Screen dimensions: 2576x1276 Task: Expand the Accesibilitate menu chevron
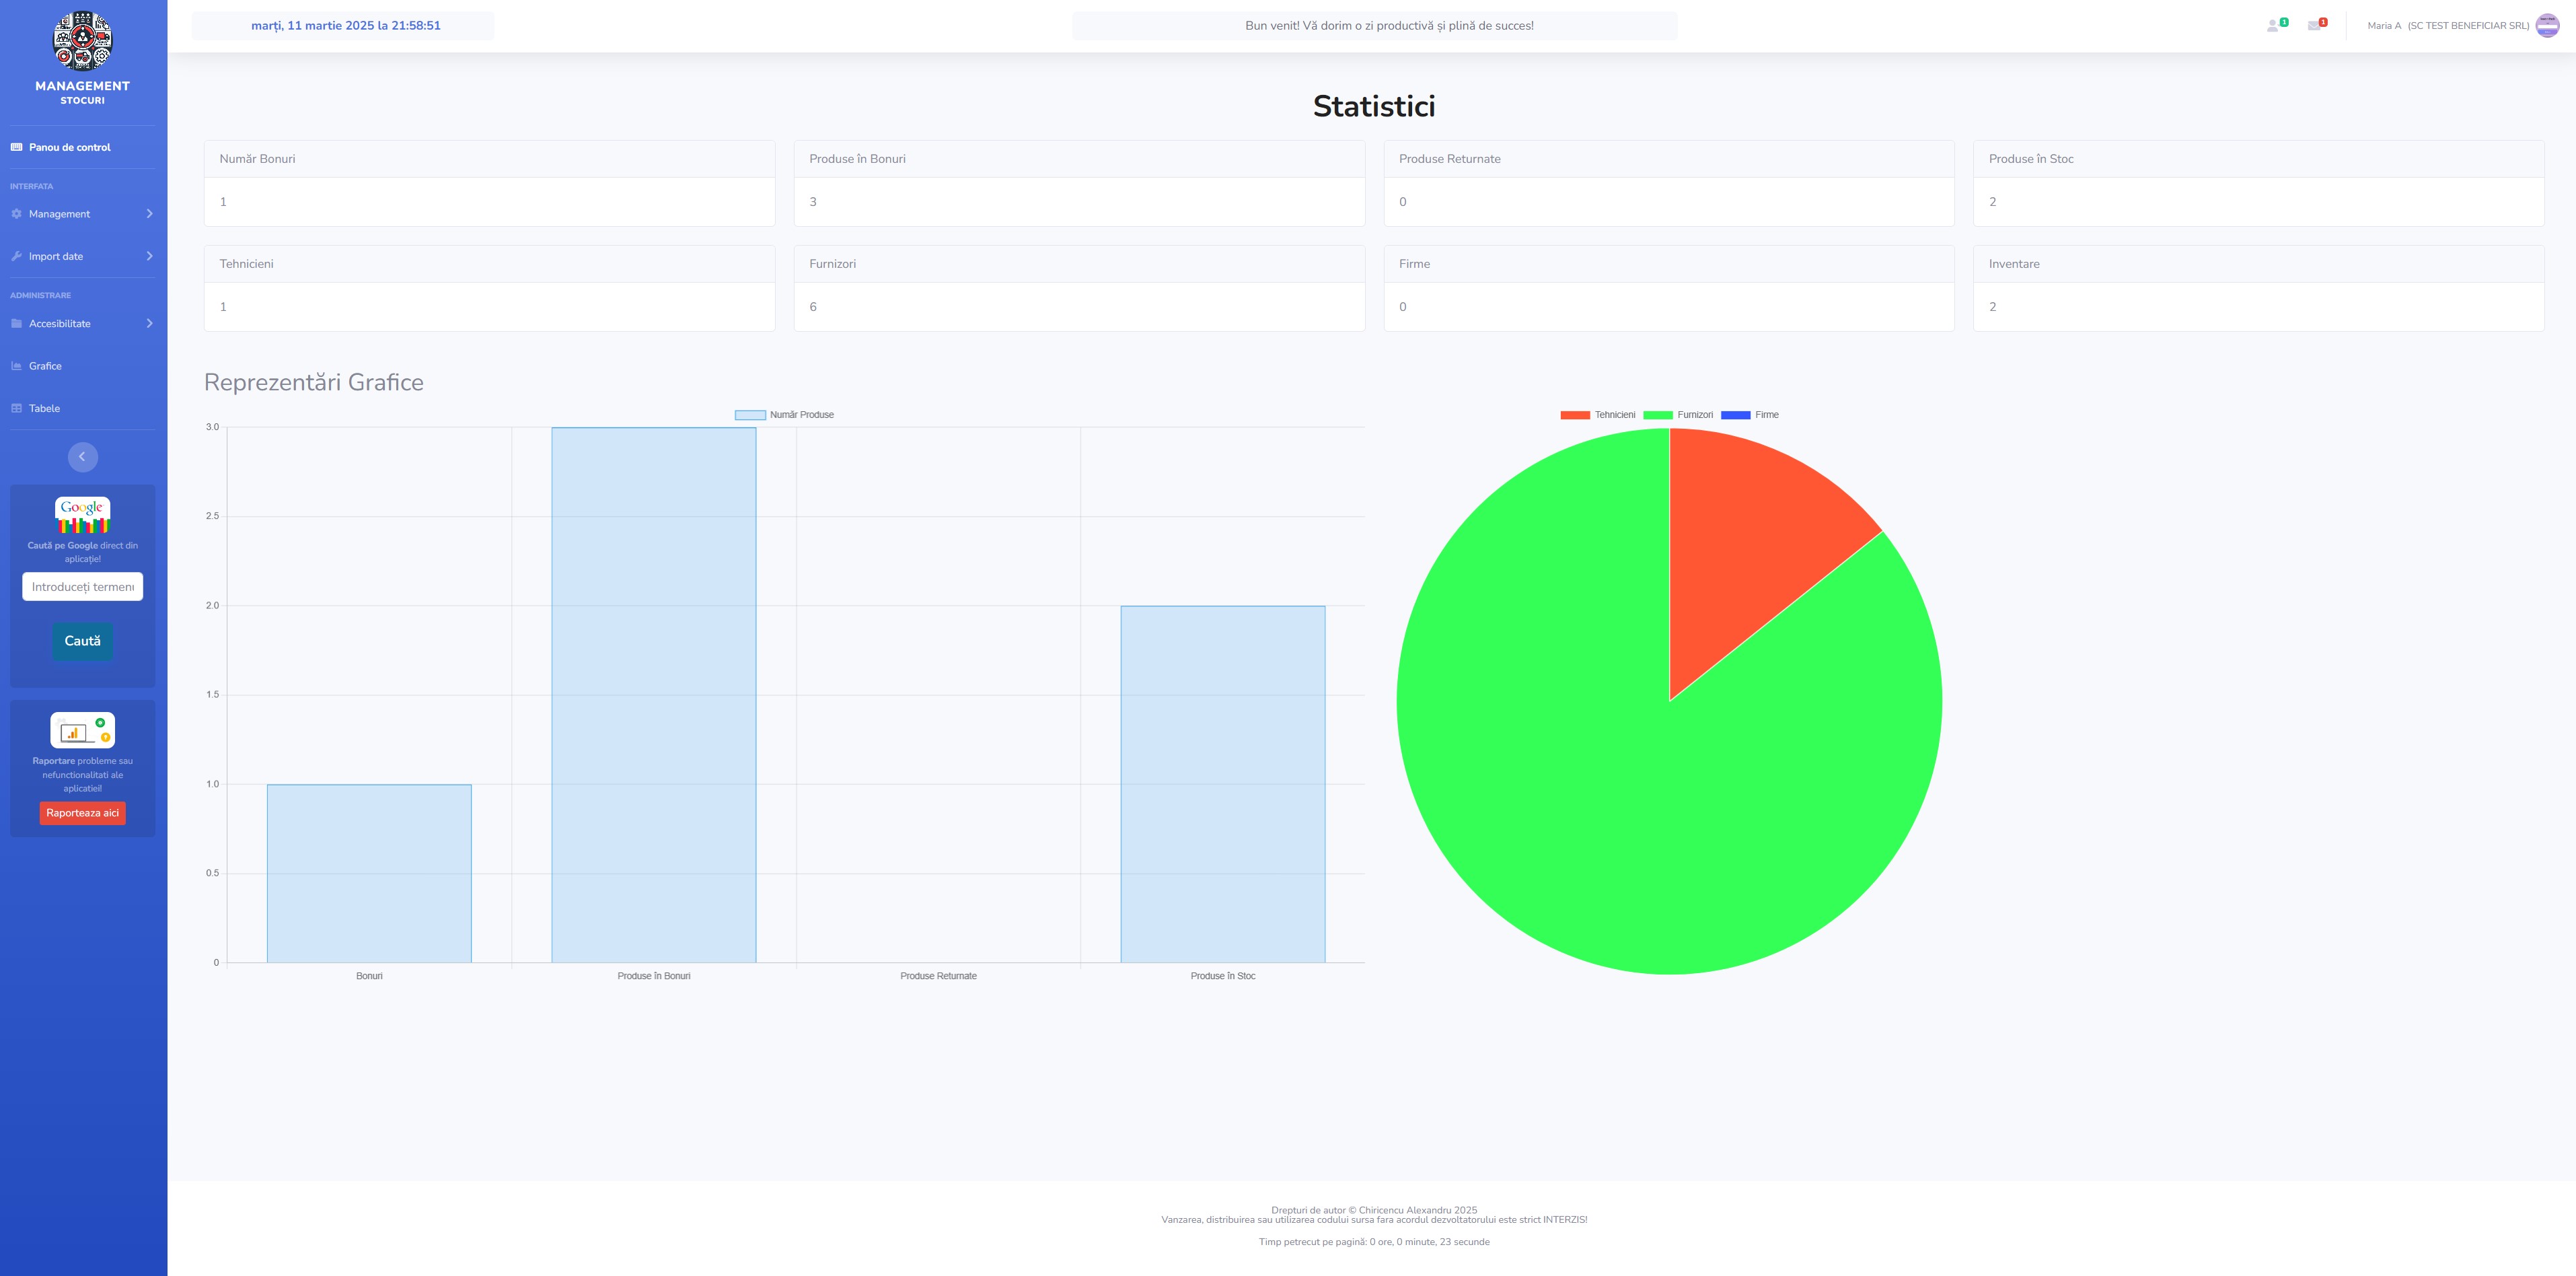coord(149,323)
